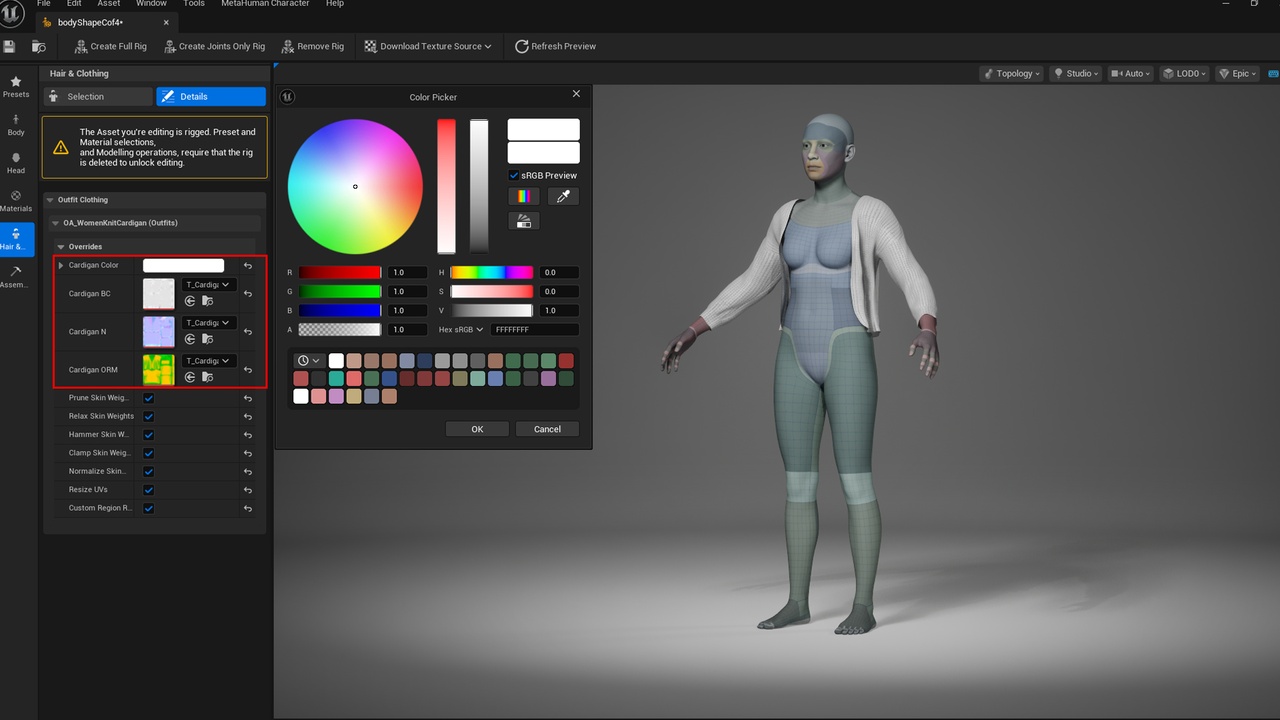Image resolution: width=1280 pixels, height=720 pixels.
Task: Toggle Clamp Skin Weights checkbox
Action: point(149,453)
